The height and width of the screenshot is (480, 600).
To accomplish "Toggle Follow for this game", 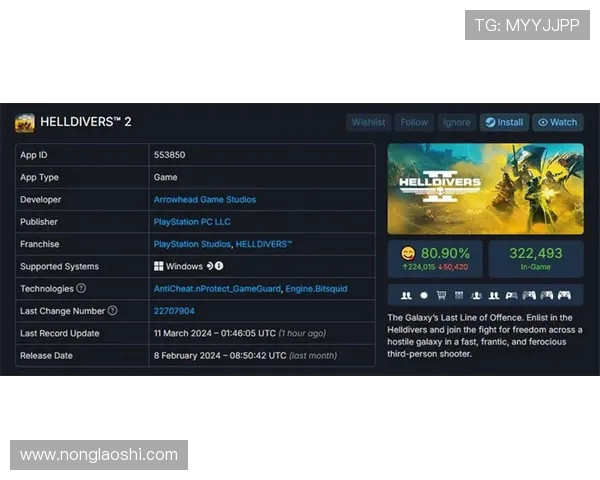I will tap(414, 122).
